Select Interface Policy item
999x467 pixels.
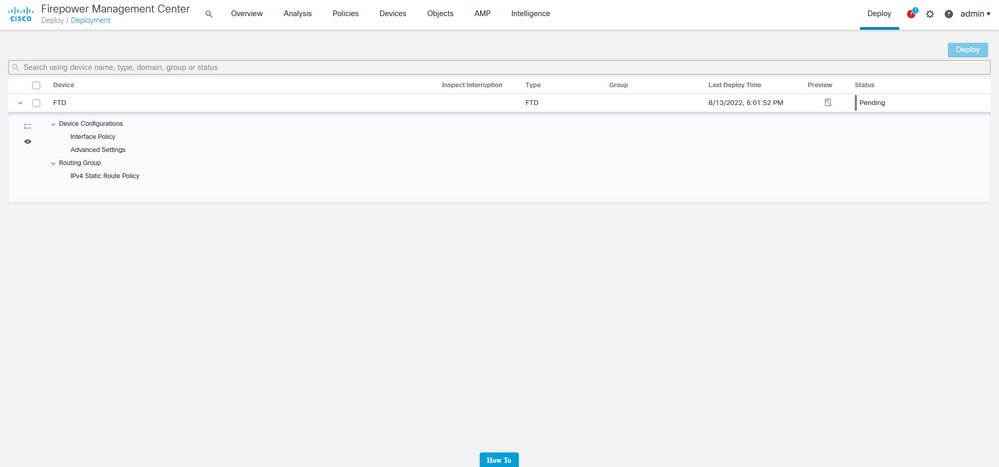[x=93, y=137]
